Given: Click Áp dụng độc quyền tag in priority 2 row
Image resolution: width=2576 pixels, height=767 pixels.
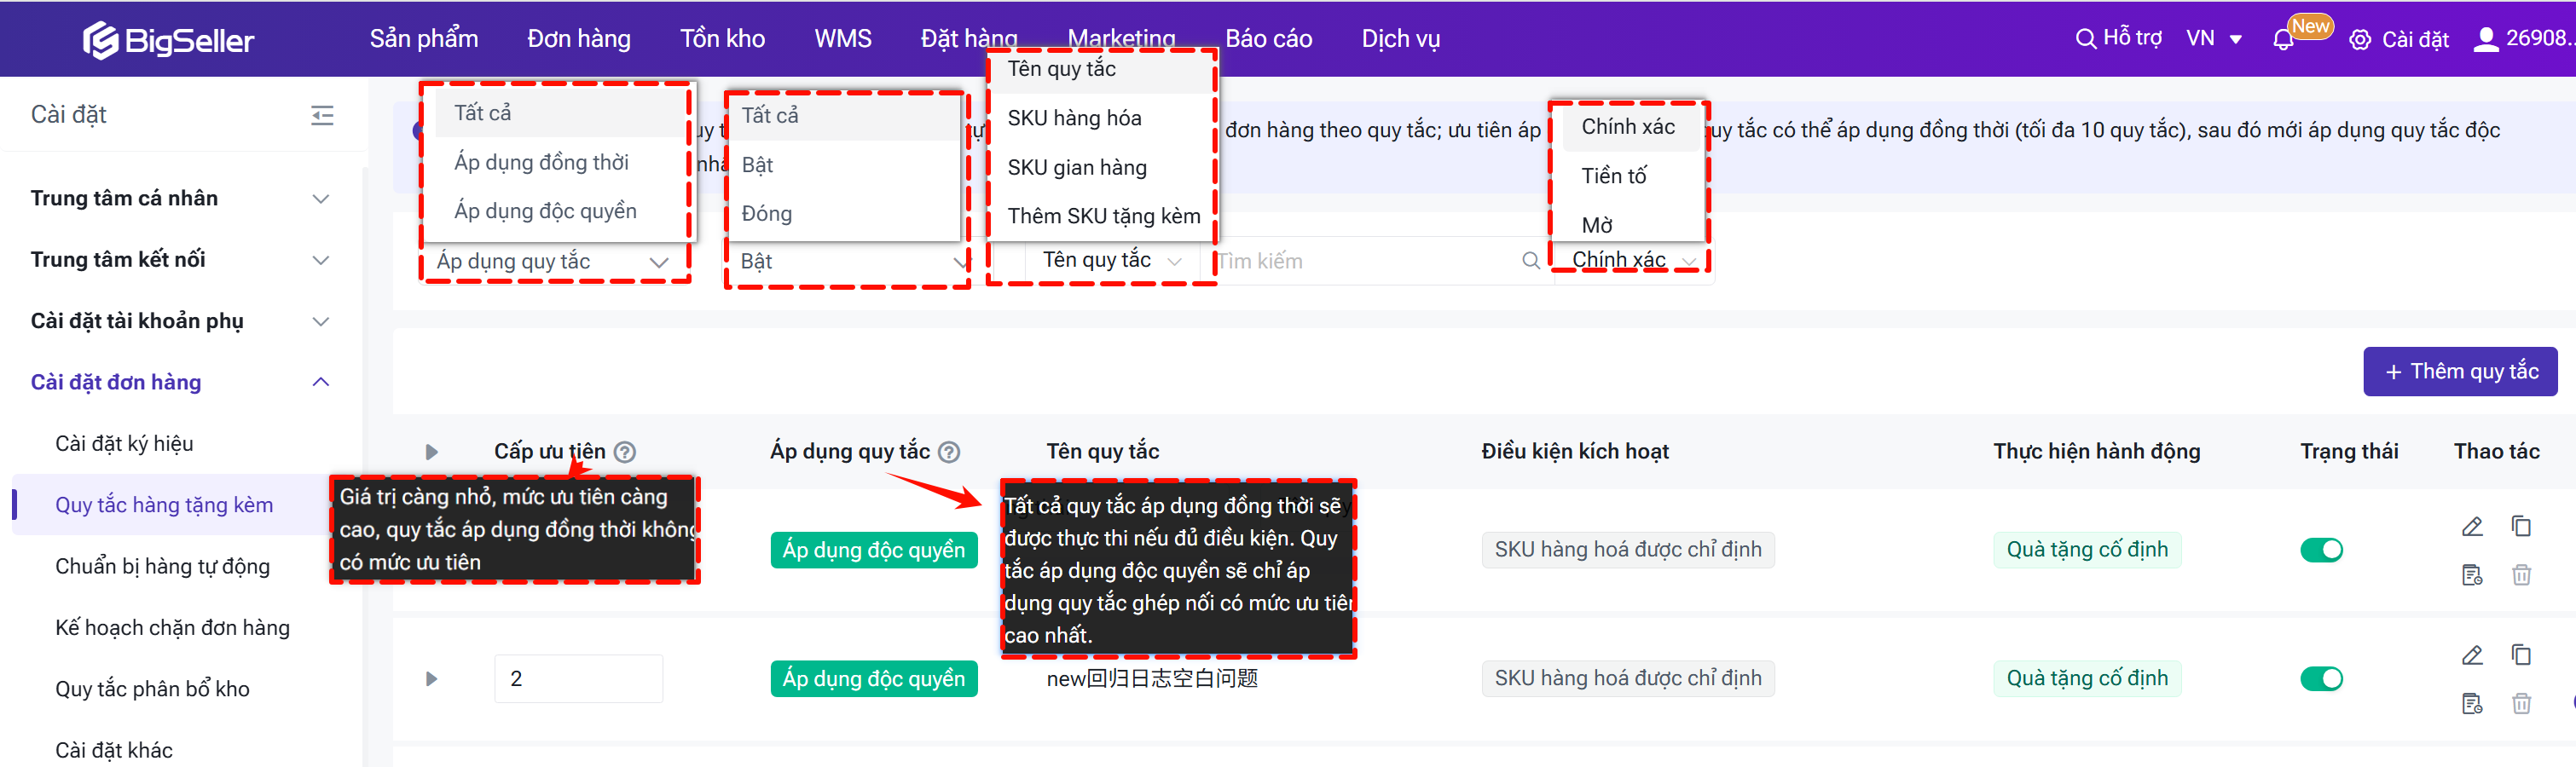Looking at the screenshot, I should coord(873,679).
